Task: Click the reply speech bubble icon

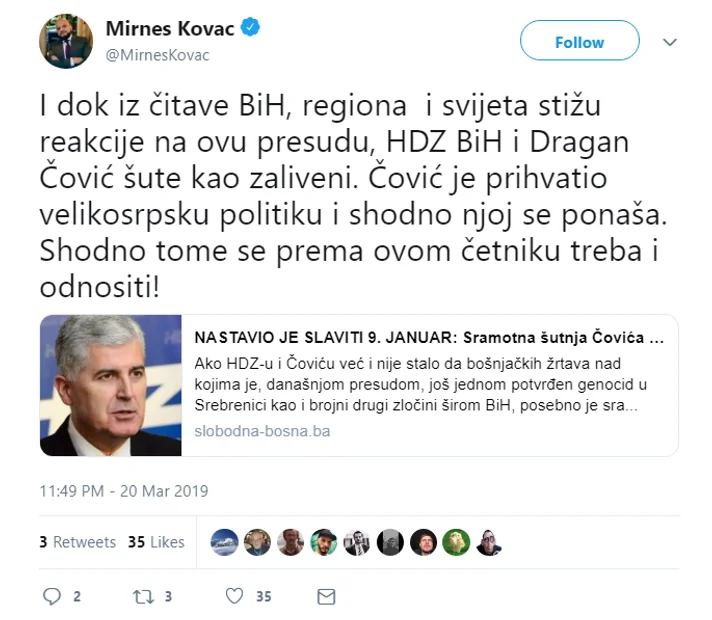Action: (51, 596)
